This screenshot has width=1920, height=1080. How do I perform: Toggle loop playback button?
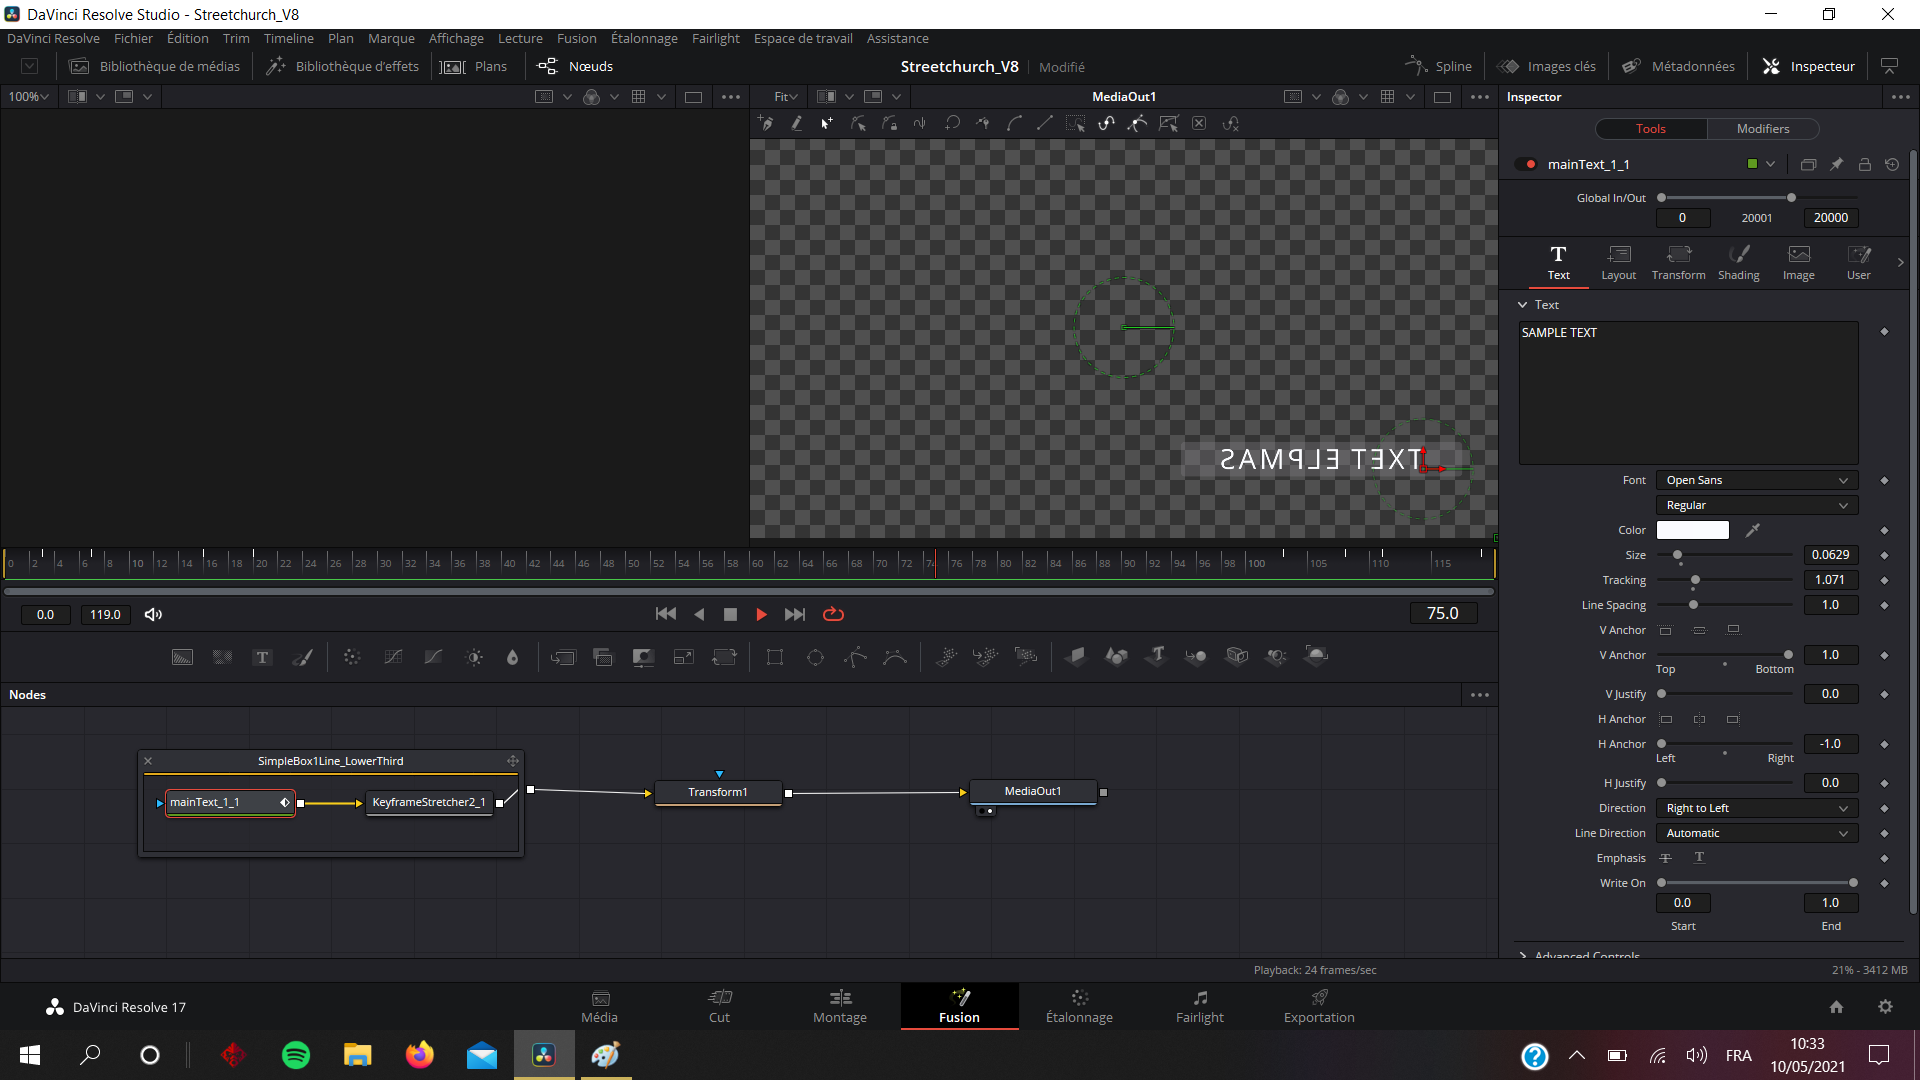pyautogui.click(x=833, y=614)
